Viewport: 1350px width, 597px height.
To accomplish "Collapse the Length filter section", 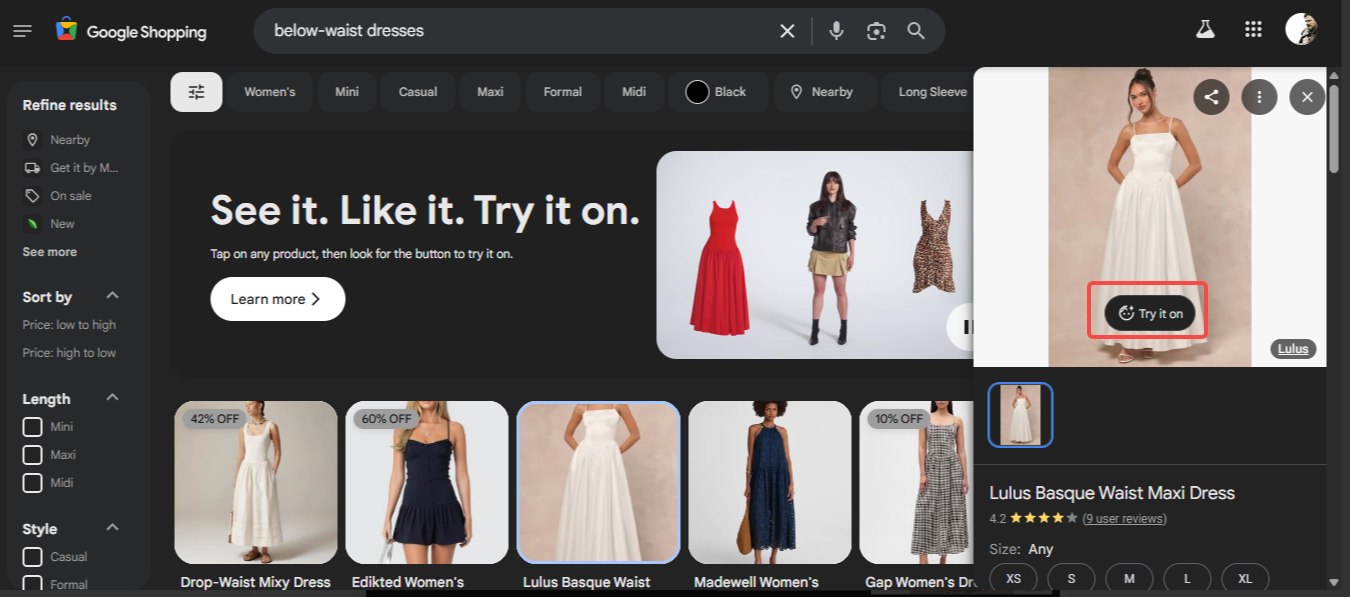I will tap(111, 397).
